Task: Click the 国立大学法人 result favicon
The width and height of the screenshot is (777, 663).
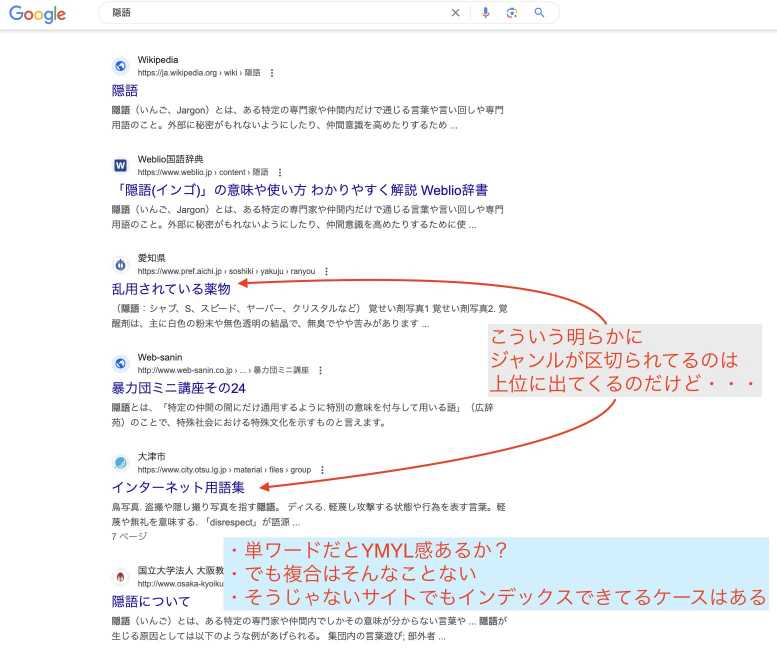Action: tap(120, 577)
